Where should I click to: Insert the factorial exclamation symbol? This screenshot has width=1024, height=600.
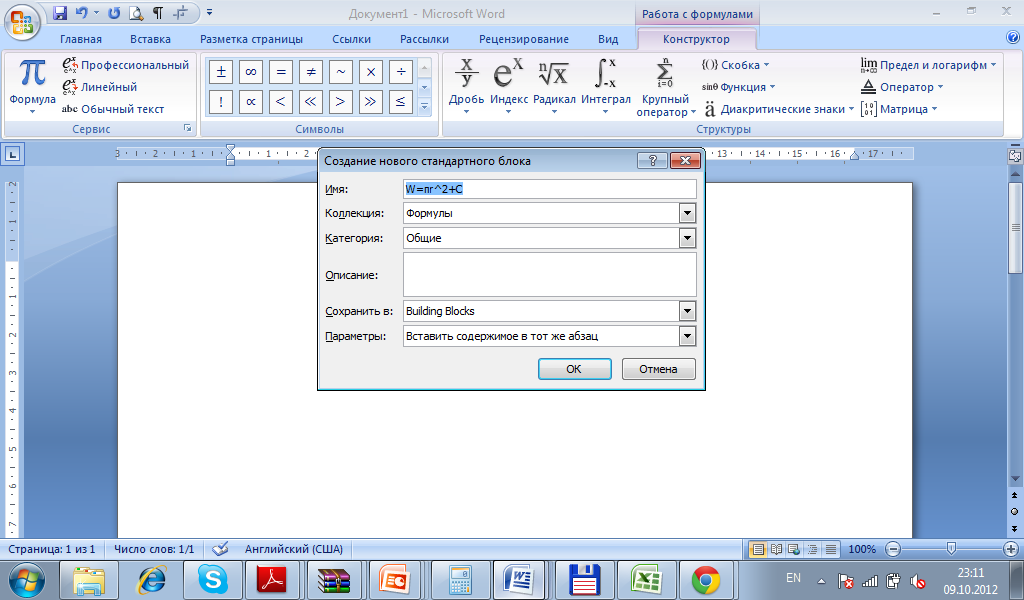click(221, 102)
